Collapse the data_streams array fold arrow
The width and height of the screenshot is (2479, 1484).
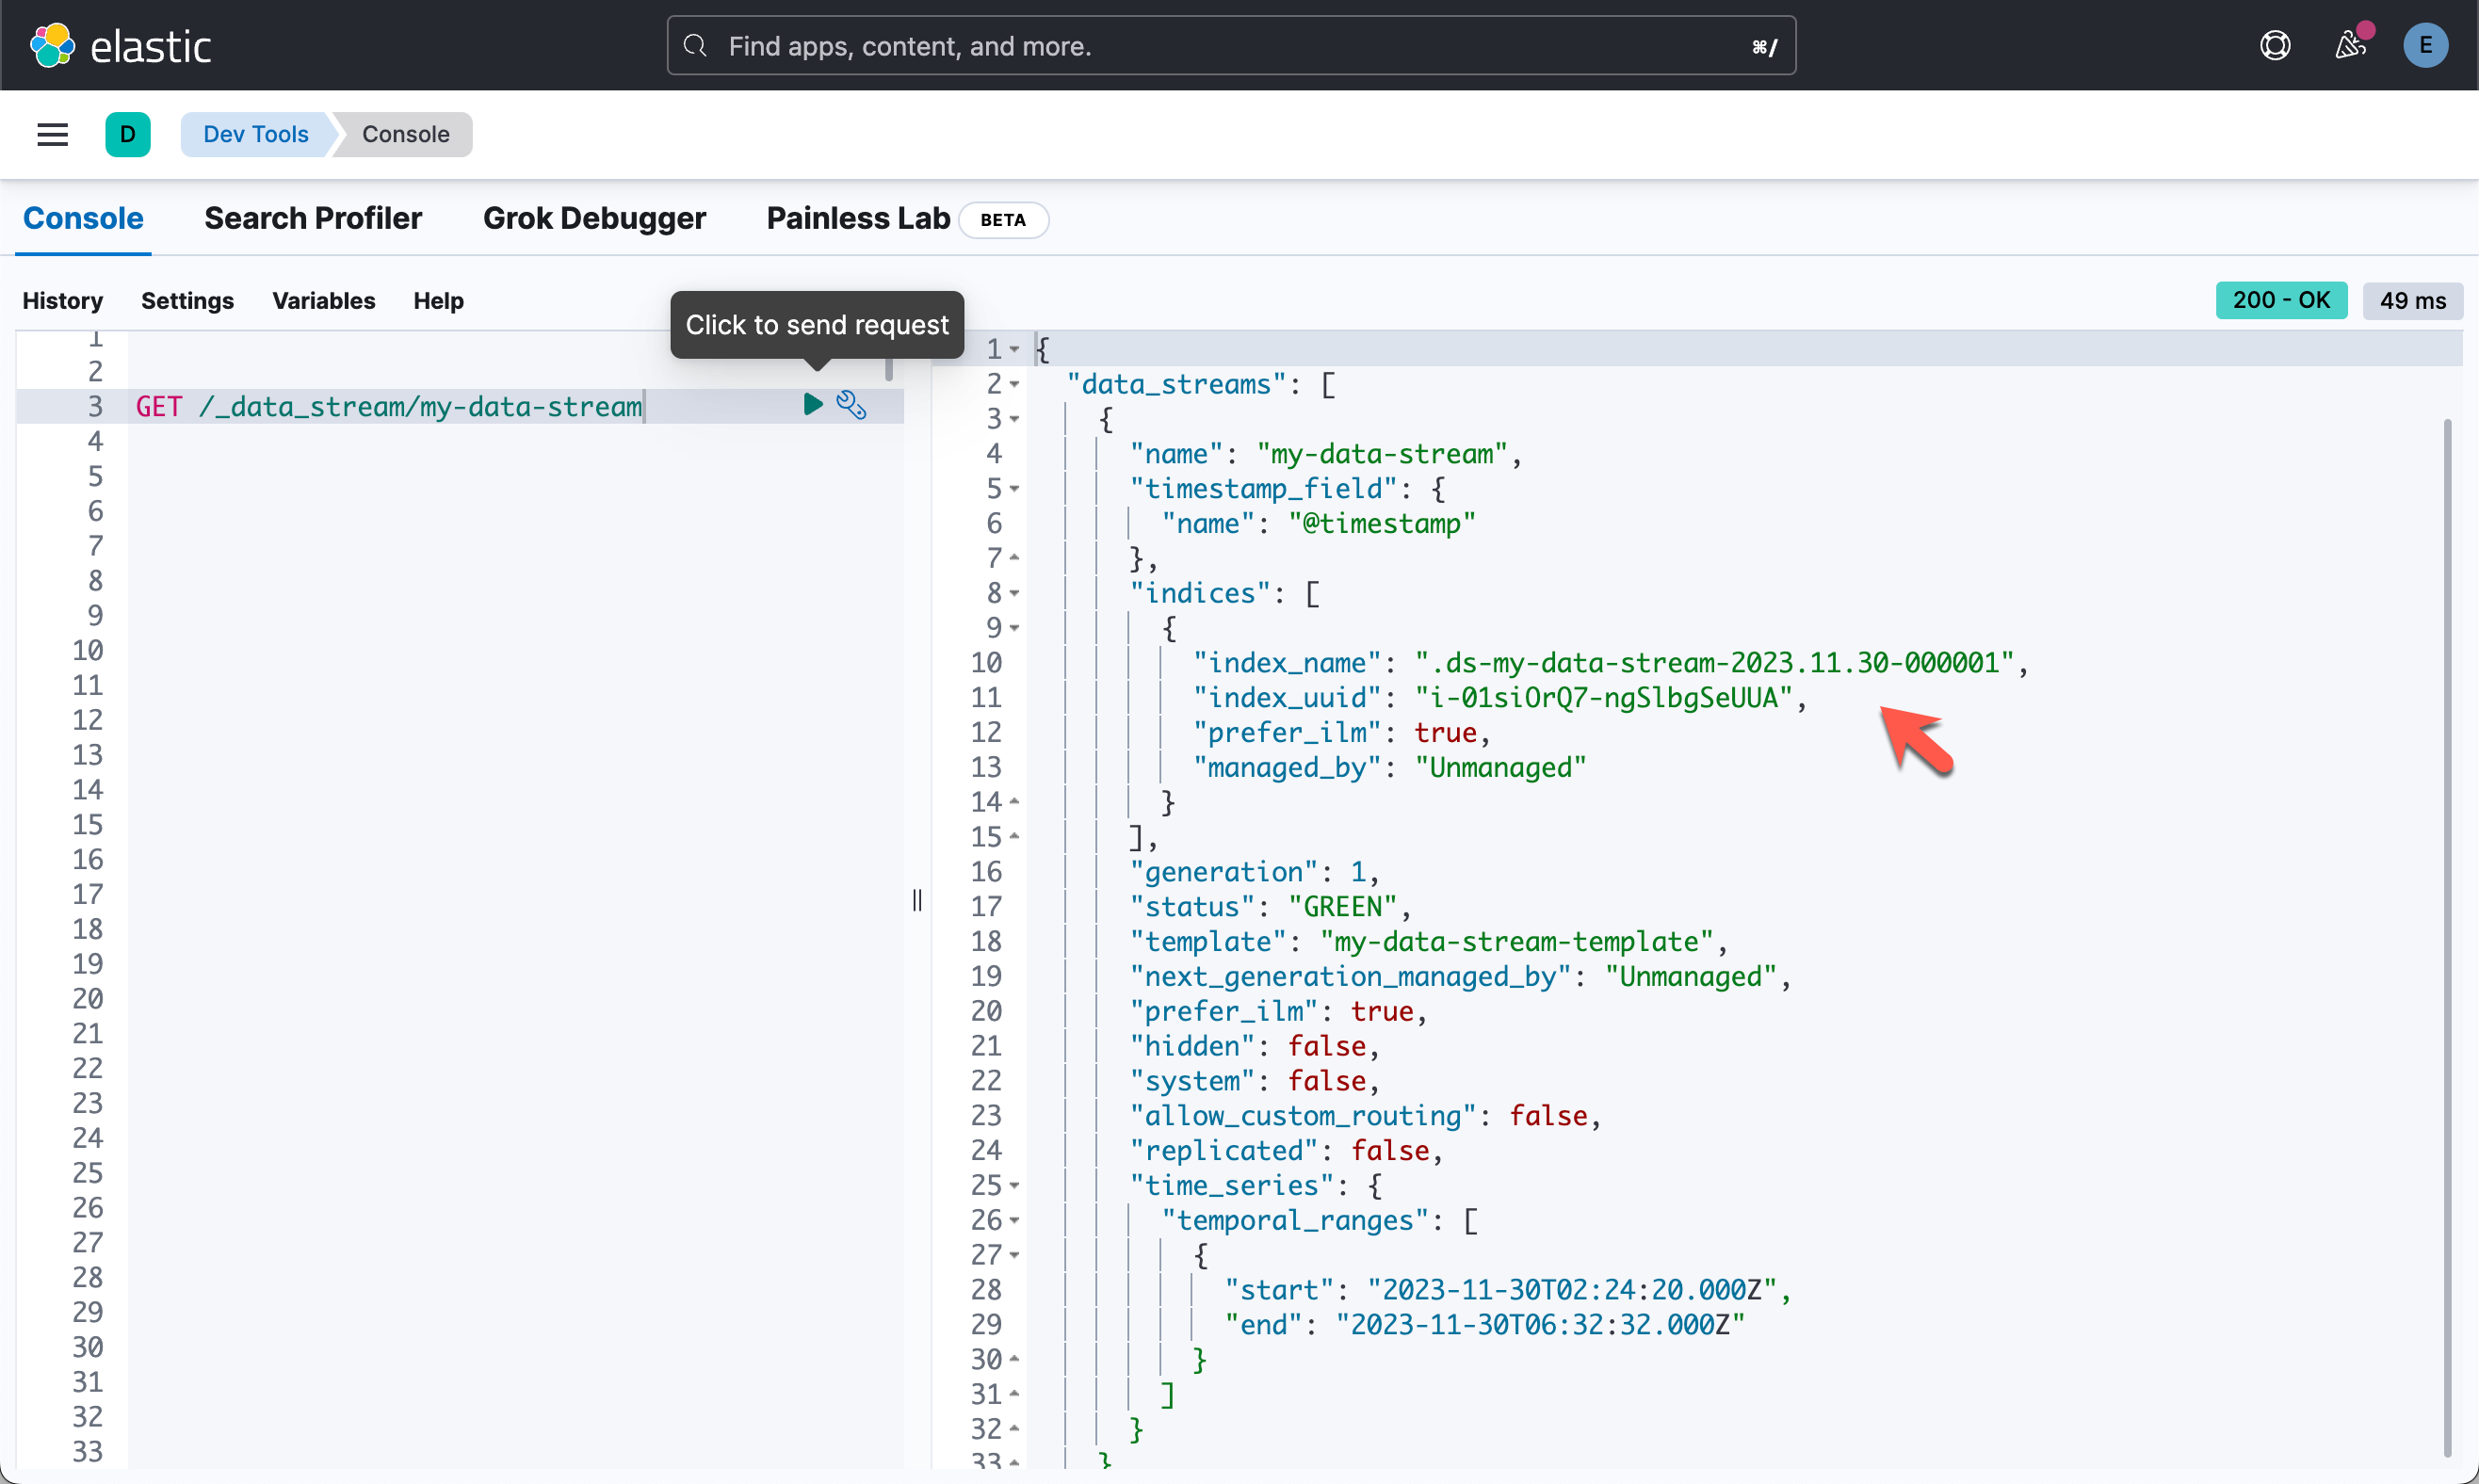coord(1015,384)
